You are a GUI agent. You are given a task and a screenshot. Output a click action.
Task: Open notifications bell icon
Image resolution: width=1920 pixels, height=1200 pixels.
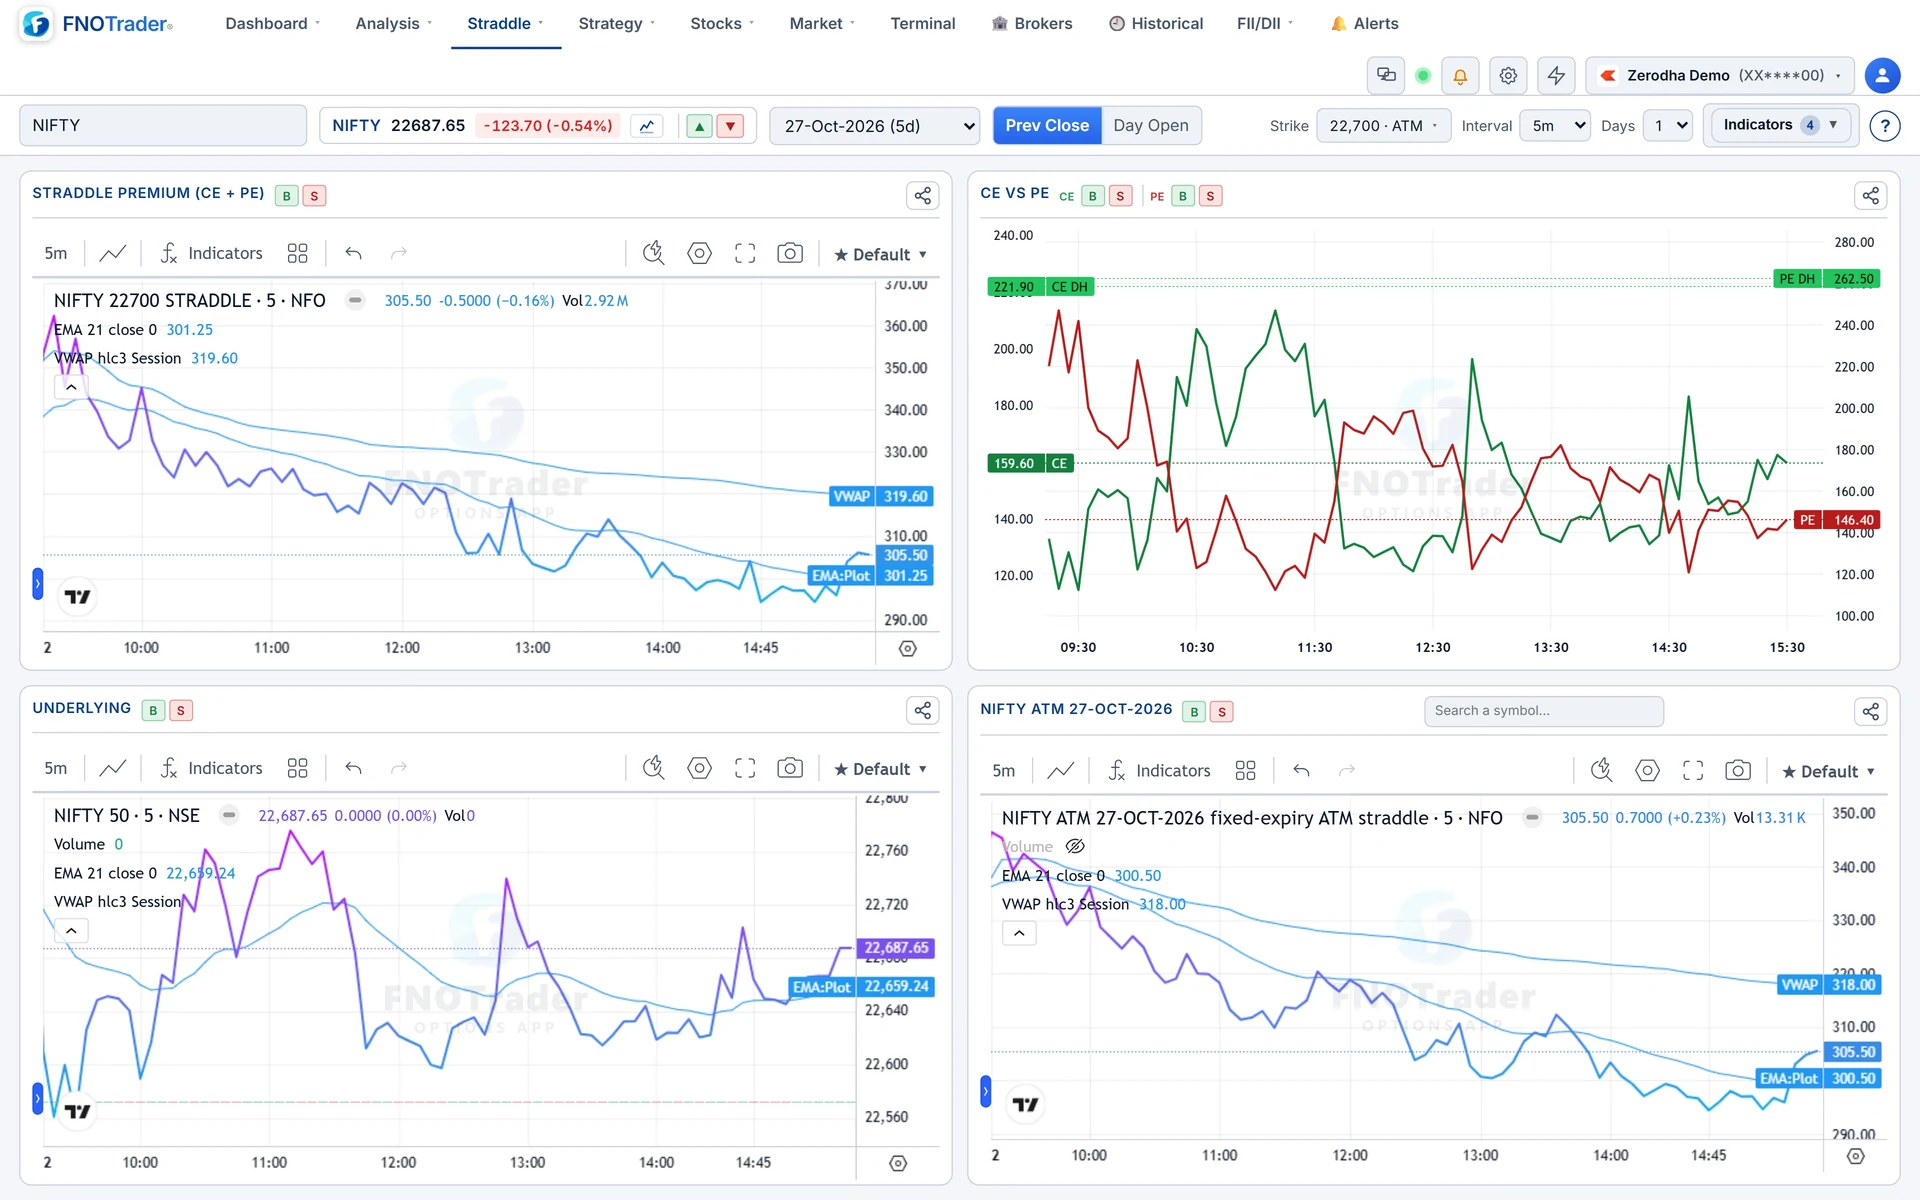[x=1460, y=75]
